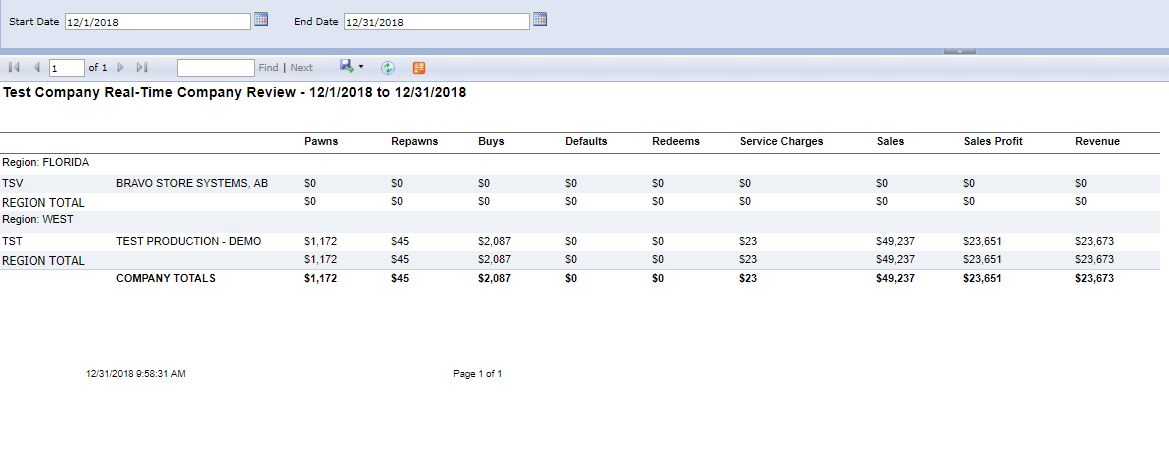This screenshot has height=463, width=1169.
Task: Click the Sales Profit column header
Action: pyautogui.click(x=993, y=142)
